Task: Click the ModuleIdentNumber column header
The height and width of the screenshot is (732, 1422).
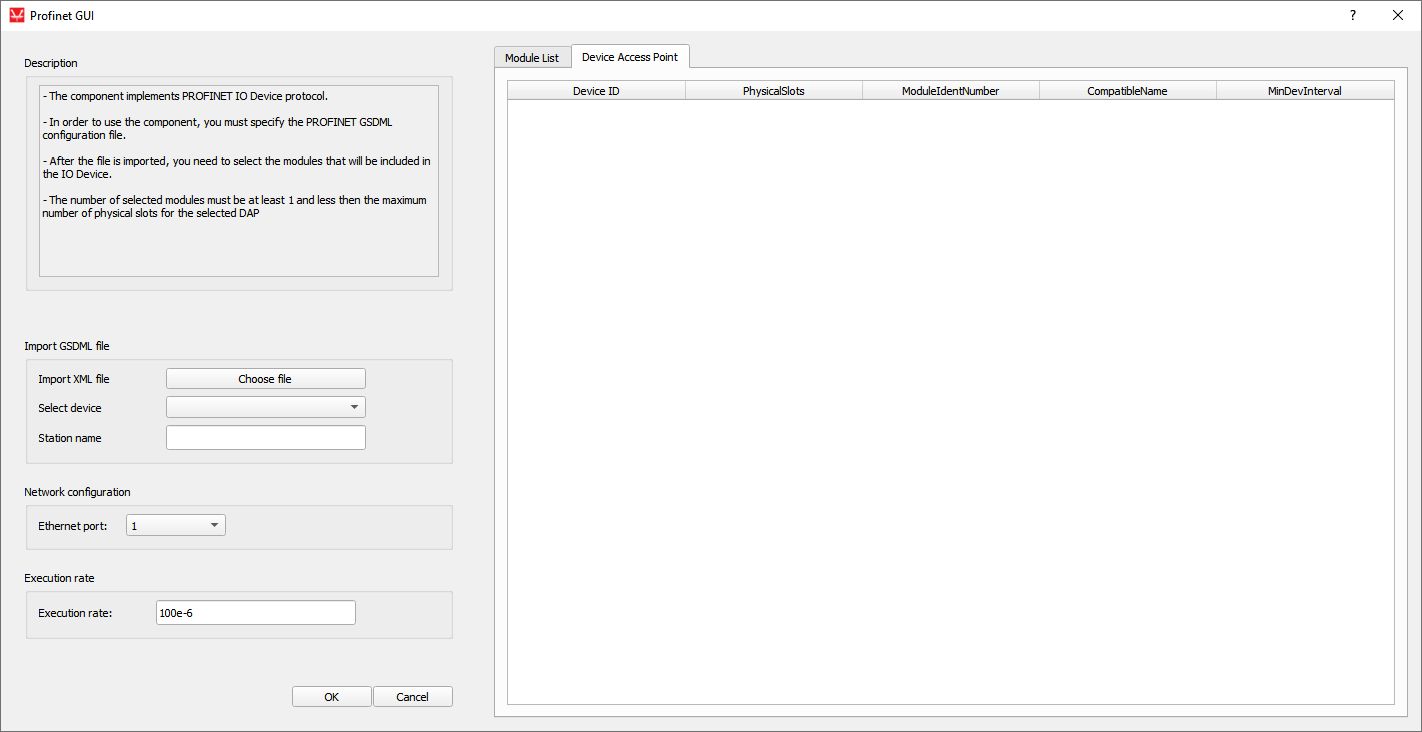Action: tap(950, 91)
